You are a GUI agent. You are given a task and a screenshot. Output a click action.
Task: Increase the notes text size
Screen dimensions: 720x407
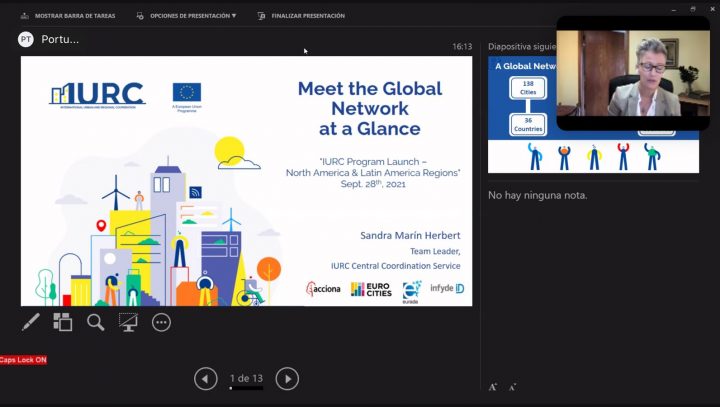(493, 387)
